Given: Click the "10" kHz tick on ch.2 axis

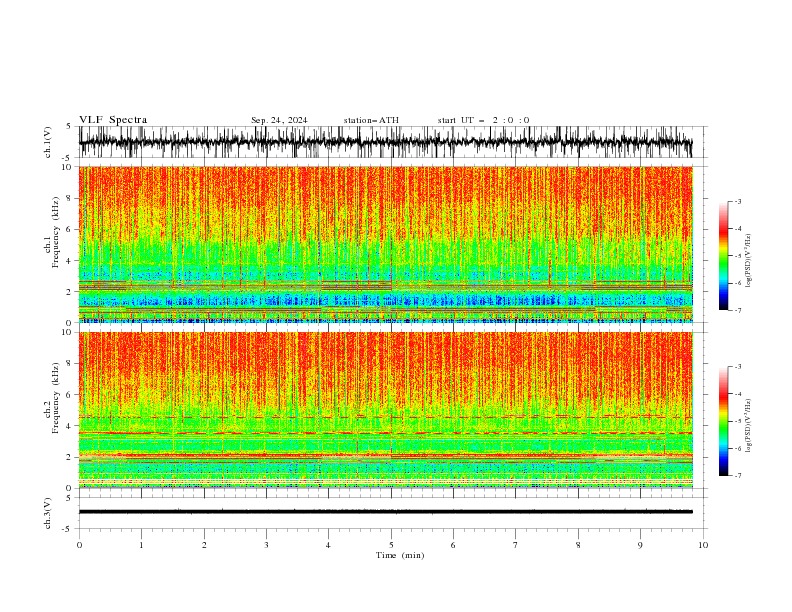Looking at the screenshot, I should (x=67, y=332).
